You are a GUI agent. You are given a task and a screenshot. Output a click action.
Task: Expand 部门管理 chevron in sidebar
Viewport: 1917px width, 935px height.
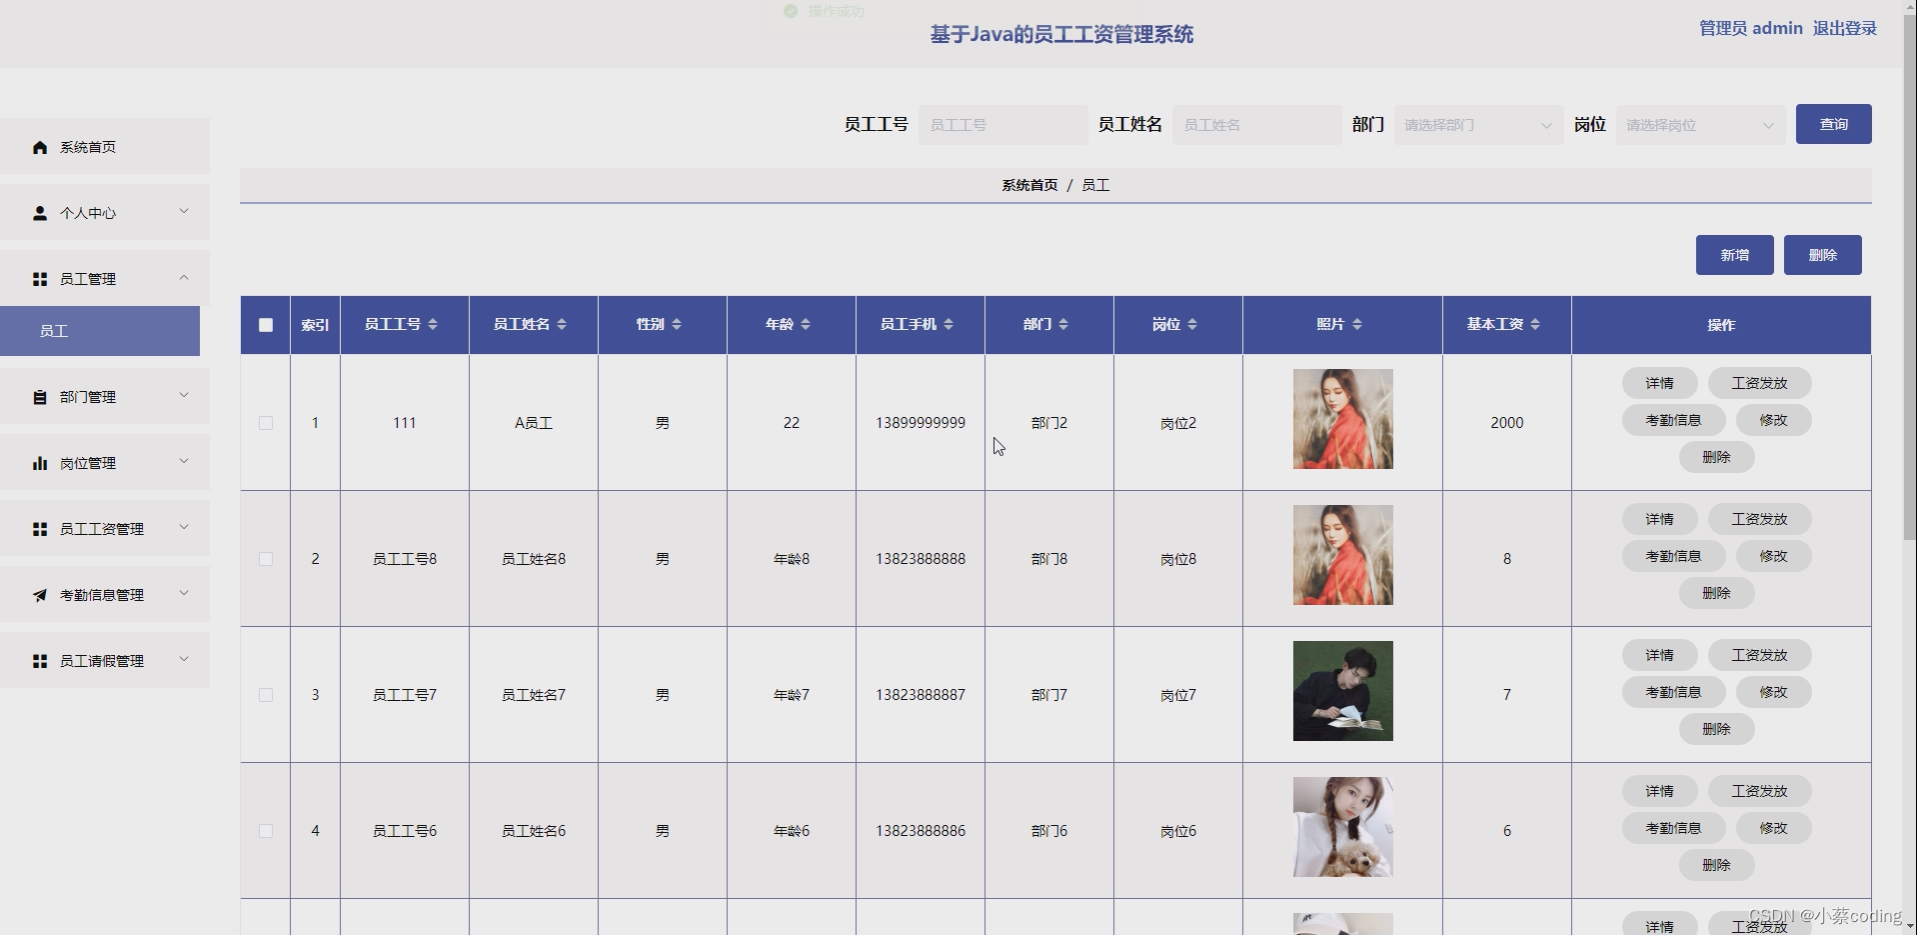coord(184,395)
